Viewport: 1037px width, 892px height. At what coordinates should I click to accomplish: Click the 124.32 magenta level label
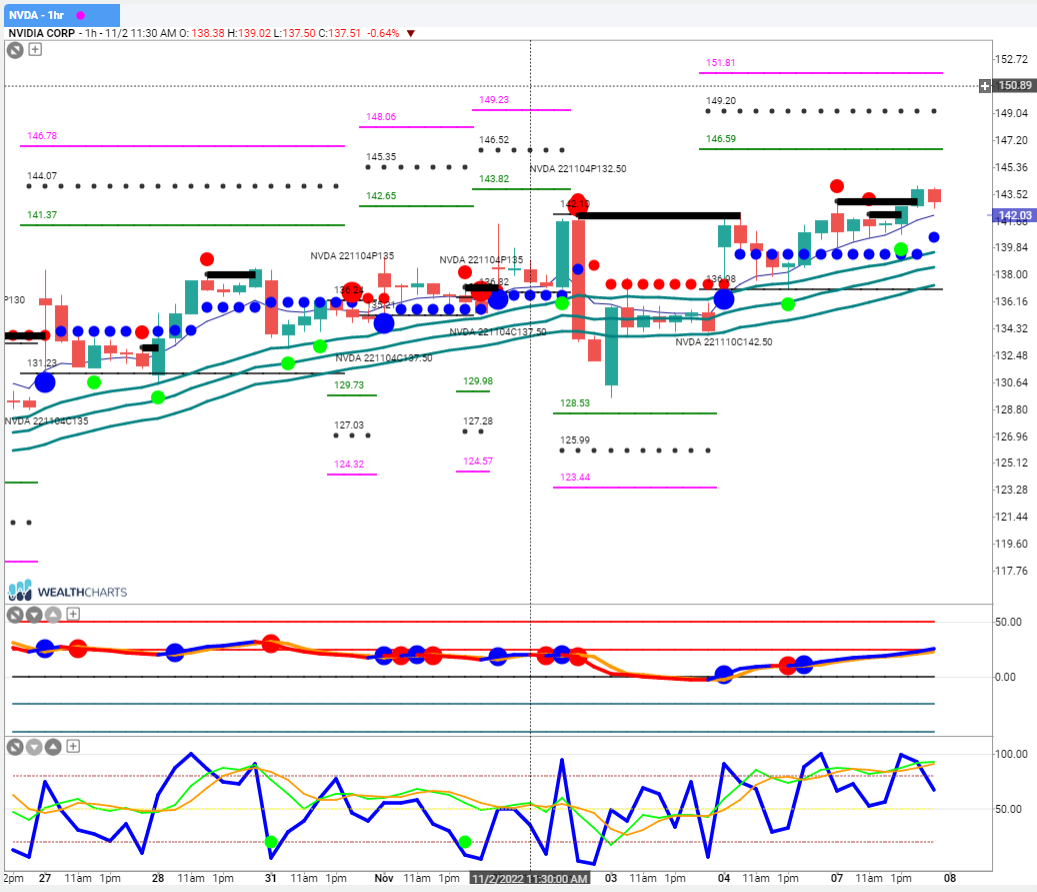(x=349, y=464)
